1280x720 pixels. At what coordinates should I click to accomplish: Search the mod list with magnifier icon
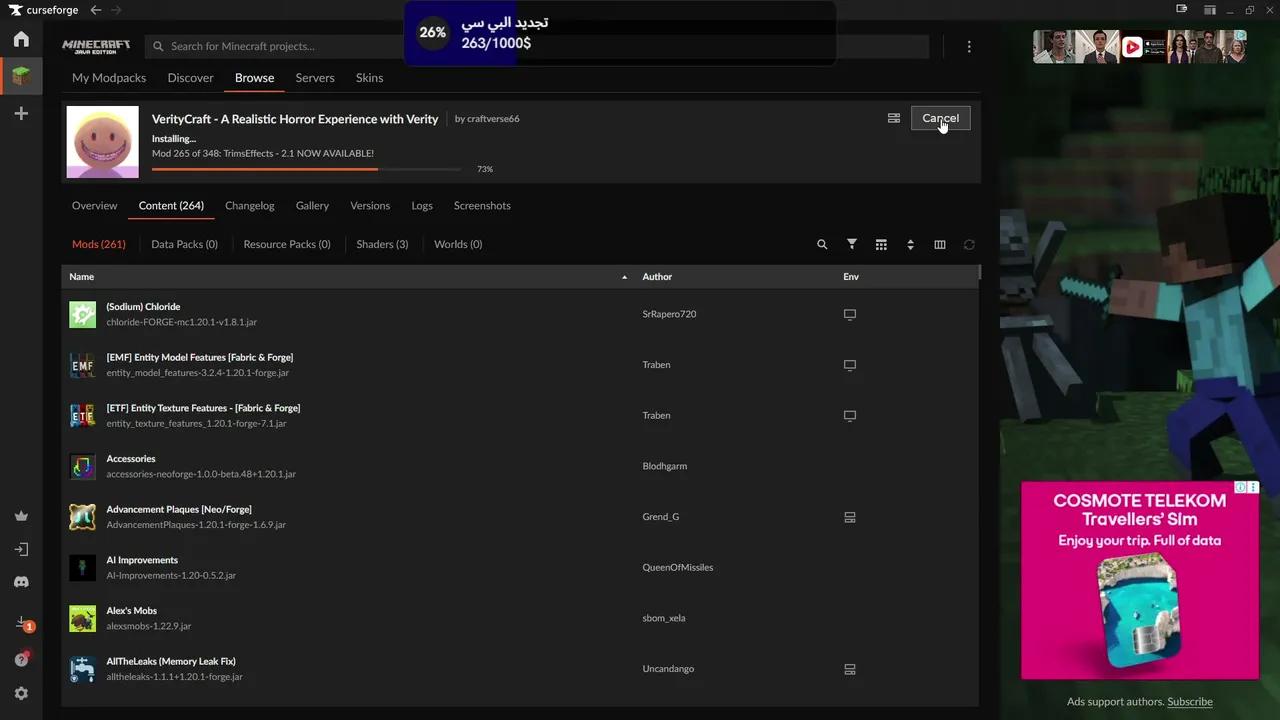pos(822,244)
